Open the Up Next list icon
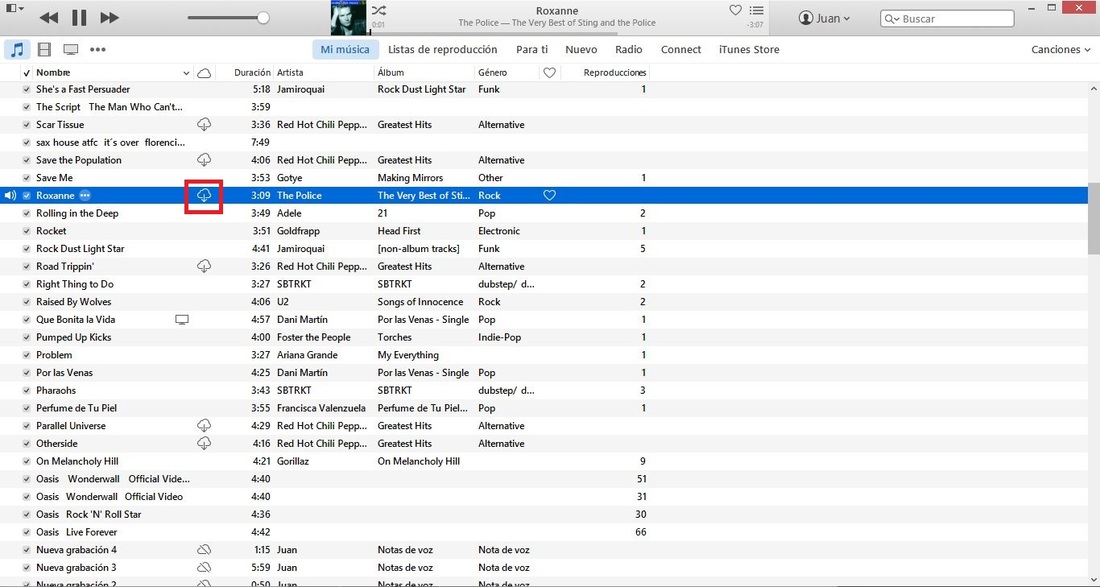Screen dimensions: 1100x587 (756, 10)
